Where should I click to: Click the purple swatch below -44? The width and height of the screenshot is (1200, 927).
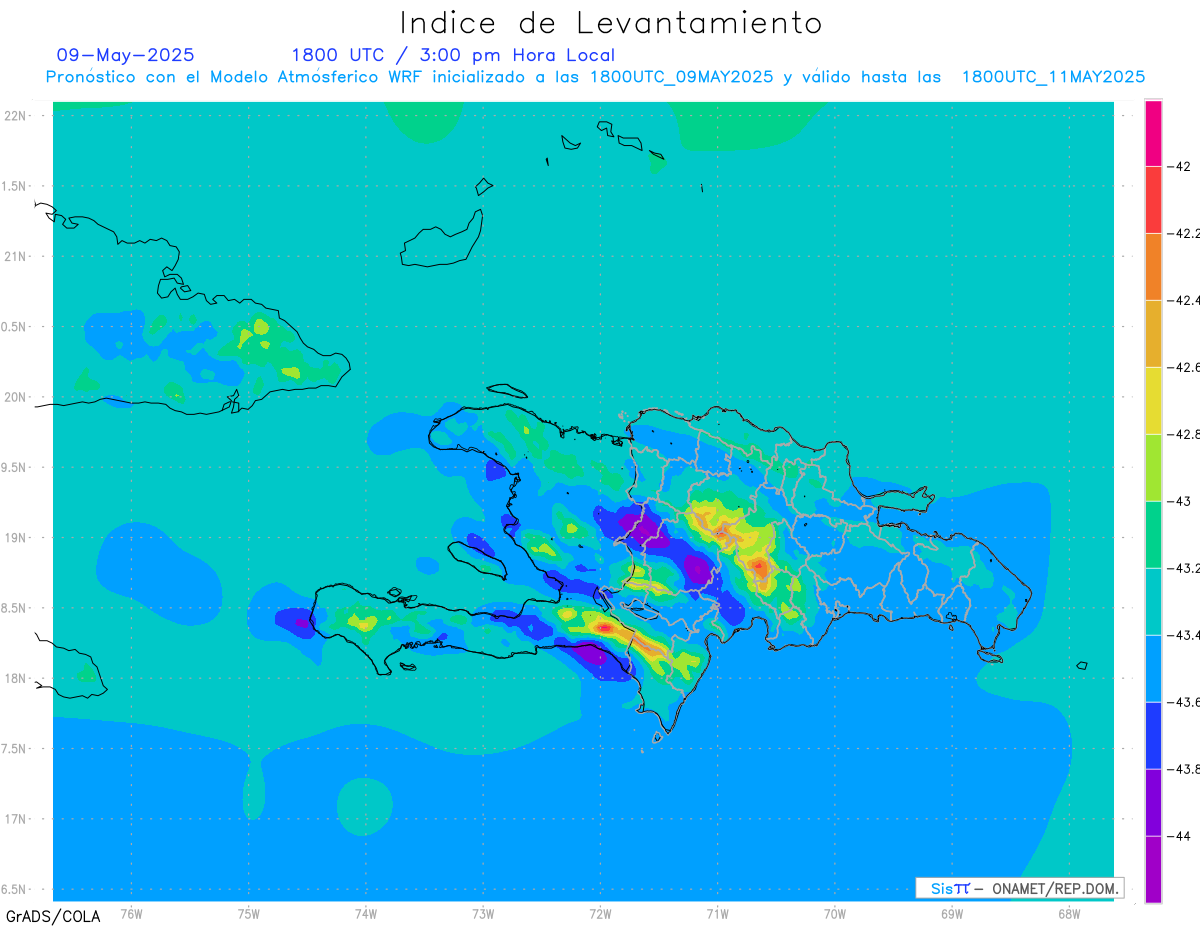(1153, 869)
